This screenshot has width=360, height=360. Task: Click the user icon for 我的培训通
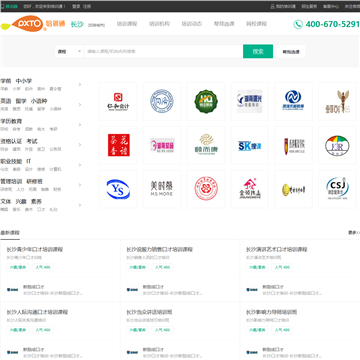(272, 6)
